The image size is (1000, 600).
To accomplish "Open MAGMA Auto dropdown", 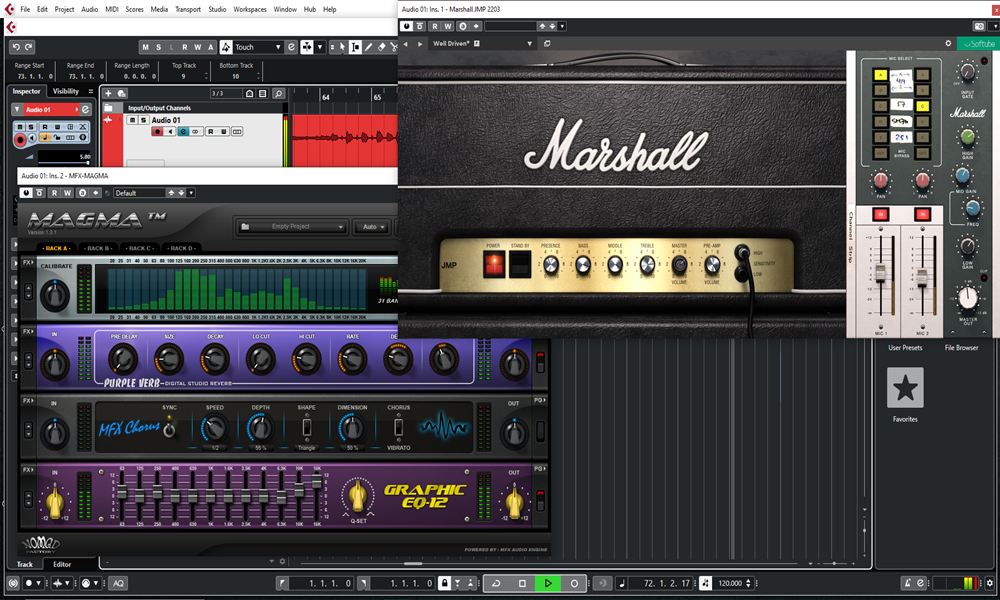I will 373,226.
